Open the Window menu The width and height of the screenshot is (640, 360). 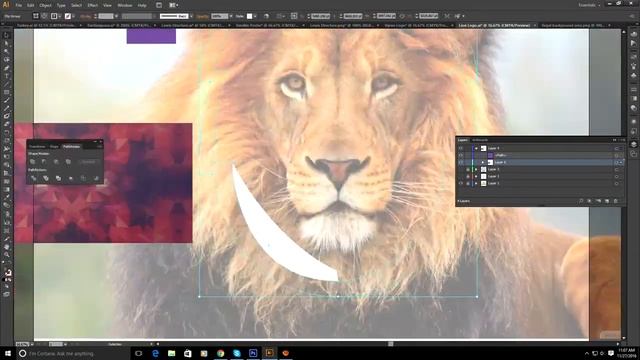[124, 5]
